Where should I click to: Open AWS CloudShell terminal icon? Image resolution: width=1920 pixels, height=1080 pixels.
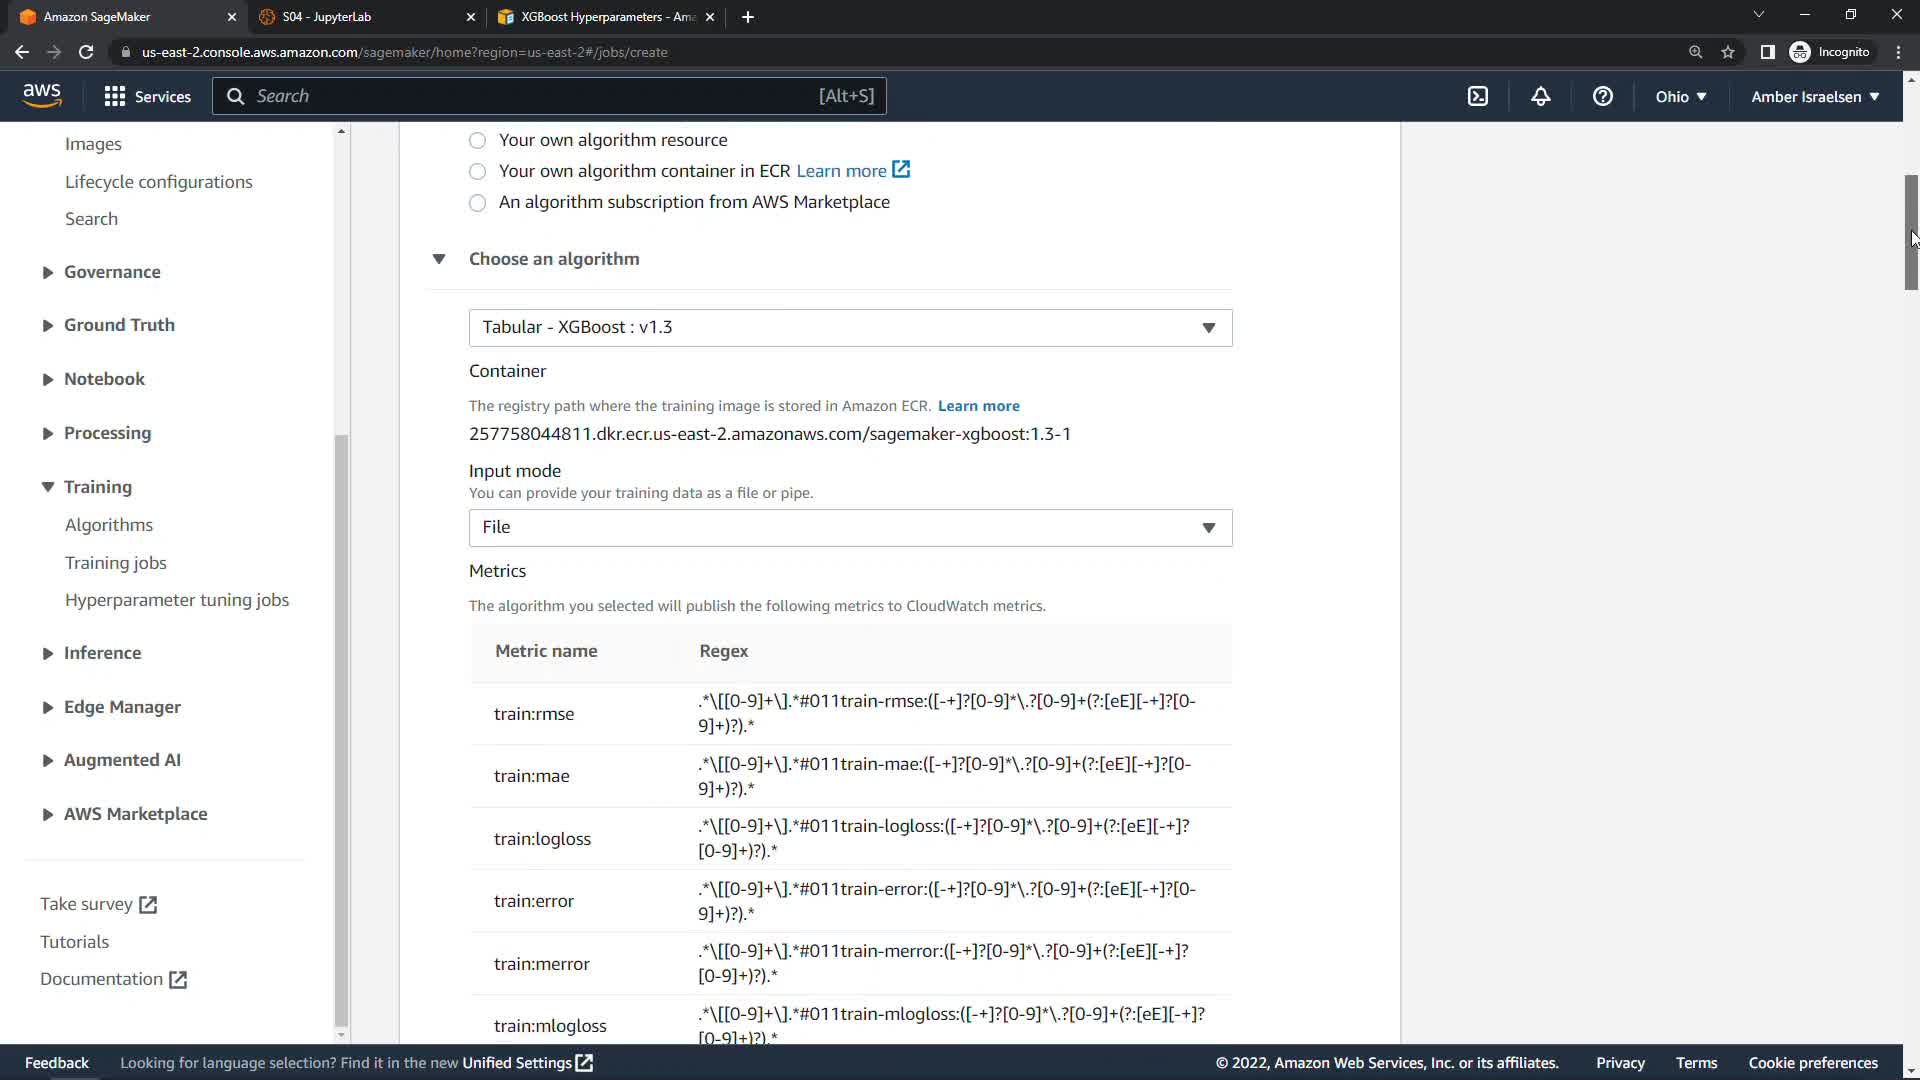point(1478,96)
